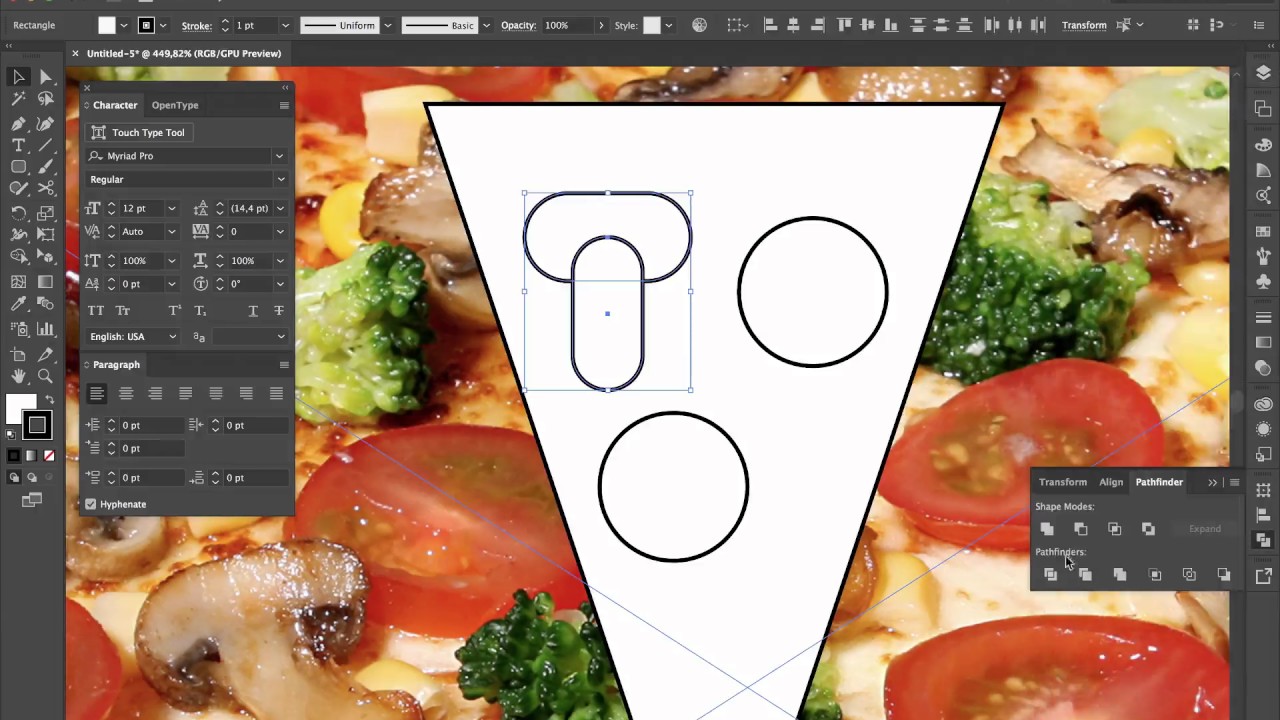Open the 12 pt font size dropdown

171,209
